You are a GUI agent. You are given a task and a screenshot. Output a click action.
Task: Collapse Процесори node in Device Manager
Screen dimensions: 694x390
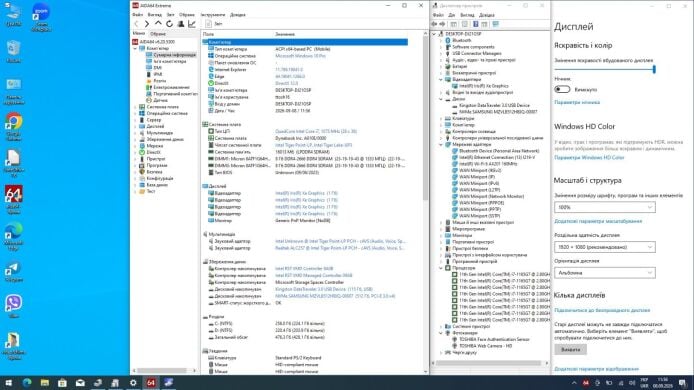click(441, 268)
